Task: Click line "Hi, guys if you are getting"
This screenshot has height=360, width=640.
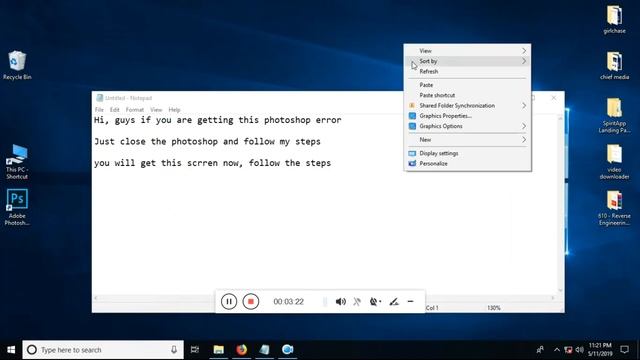Action: 218,120
